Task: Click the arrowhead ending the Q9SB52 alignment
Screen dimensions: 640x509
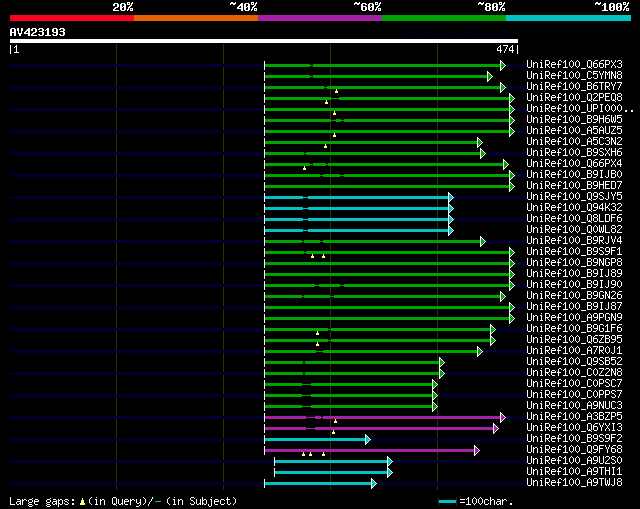Action: [442, 362]
